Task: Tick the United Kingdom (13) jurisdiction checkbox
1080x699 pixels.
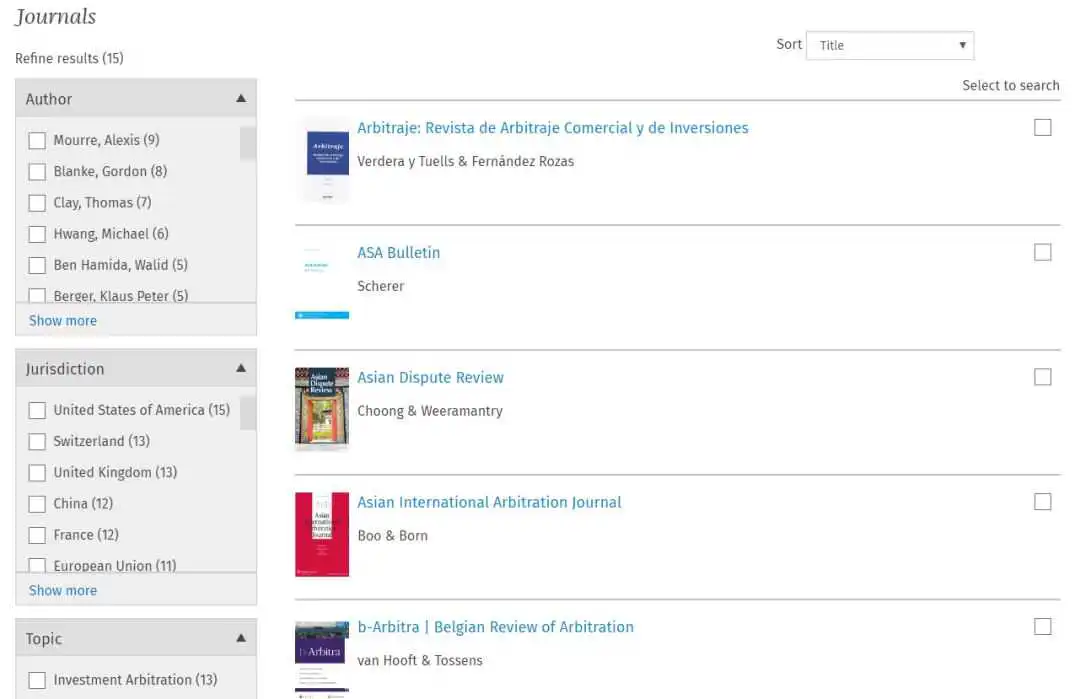Action: pos(37,472)
